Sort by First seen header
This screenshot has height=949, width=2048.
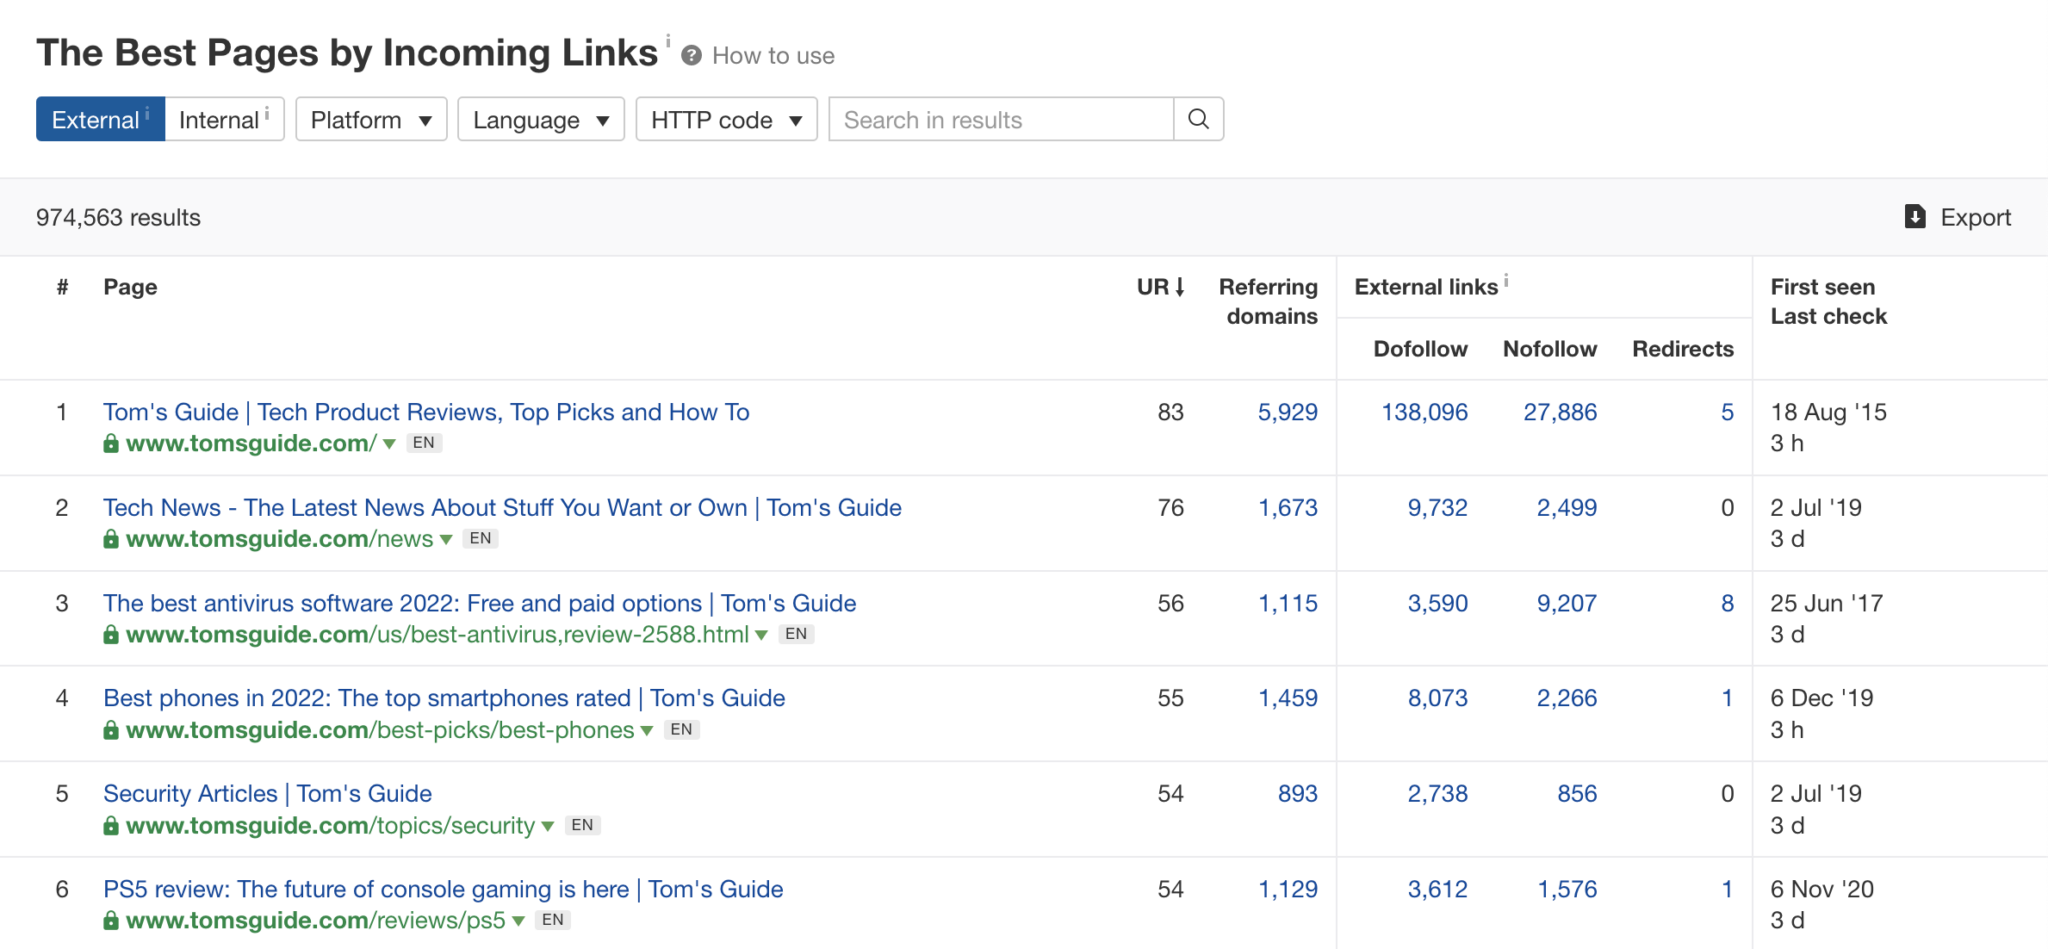[1823, 287]
